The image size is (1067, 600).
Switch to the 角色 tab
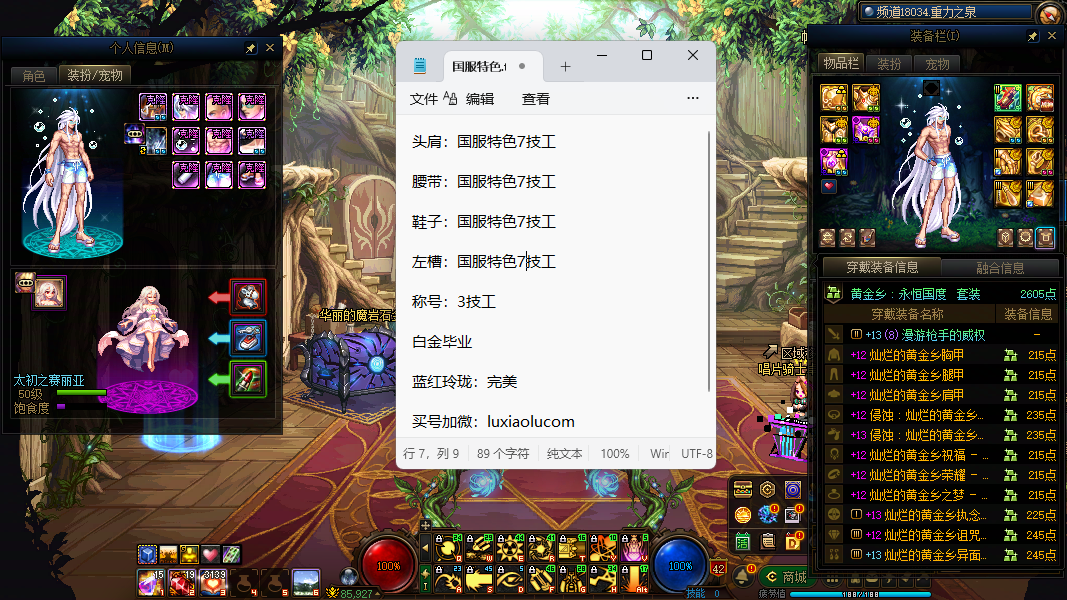tap(33, 75)
